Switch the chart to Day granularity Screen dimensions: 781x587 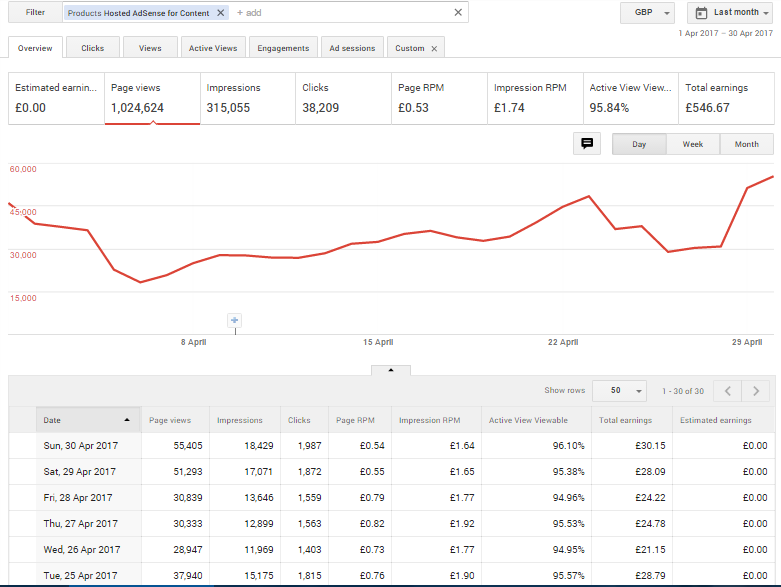point(639,144)
